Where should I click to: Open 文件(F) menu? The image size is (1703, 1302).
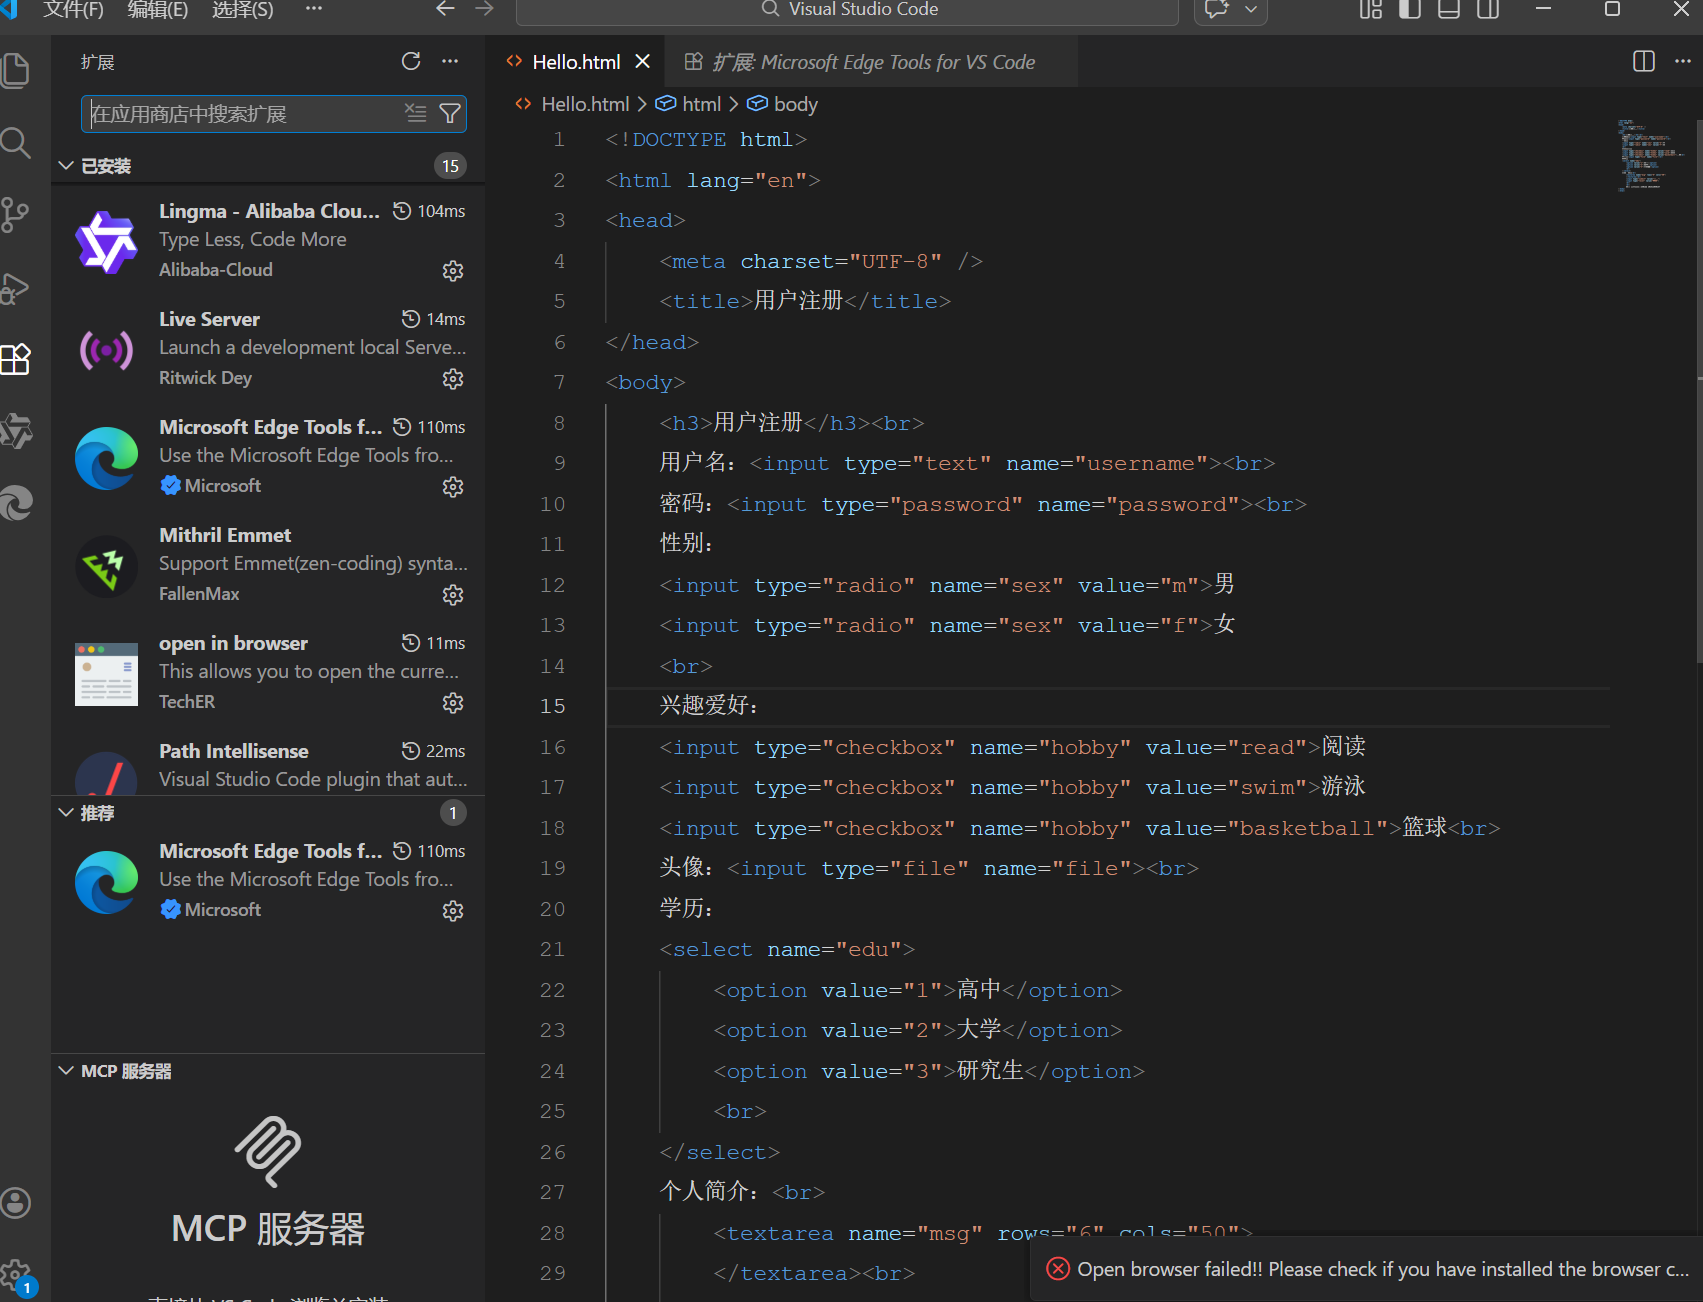[73, 10]
